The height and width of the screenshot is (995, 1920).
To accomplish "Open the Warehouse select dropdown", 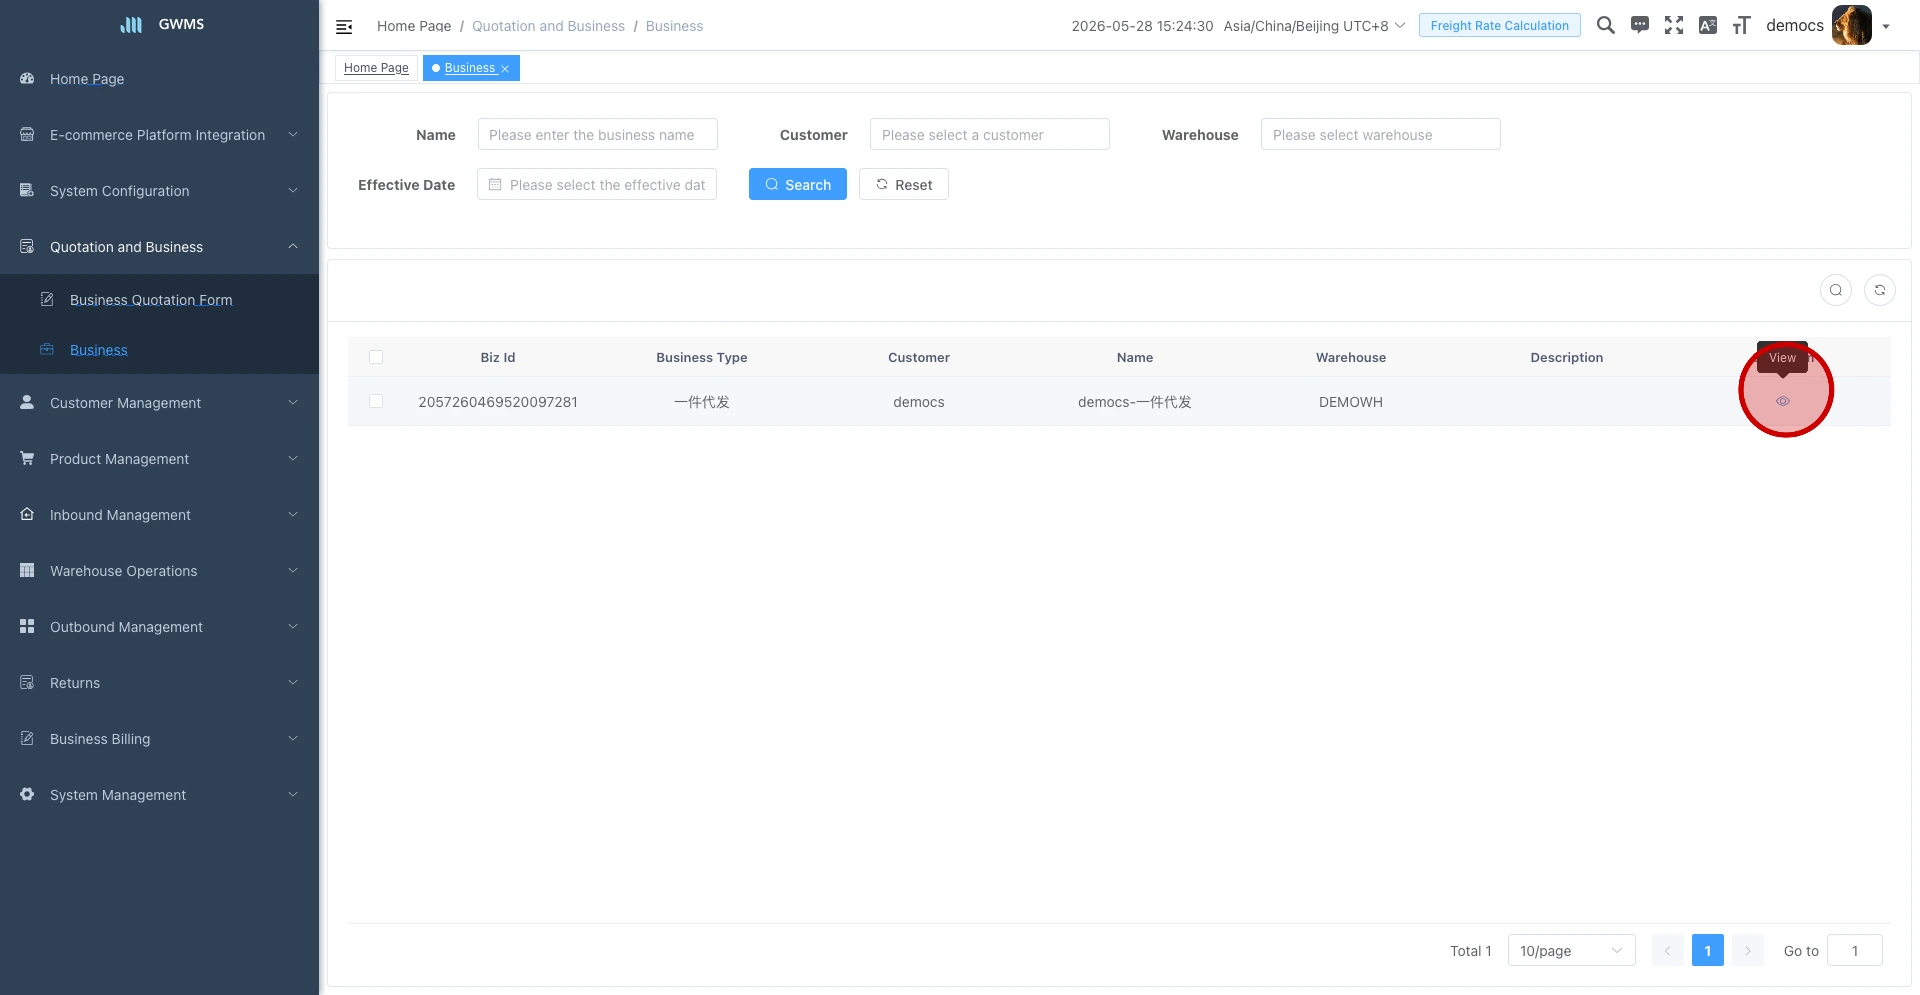I will (x=1380, y=134).
